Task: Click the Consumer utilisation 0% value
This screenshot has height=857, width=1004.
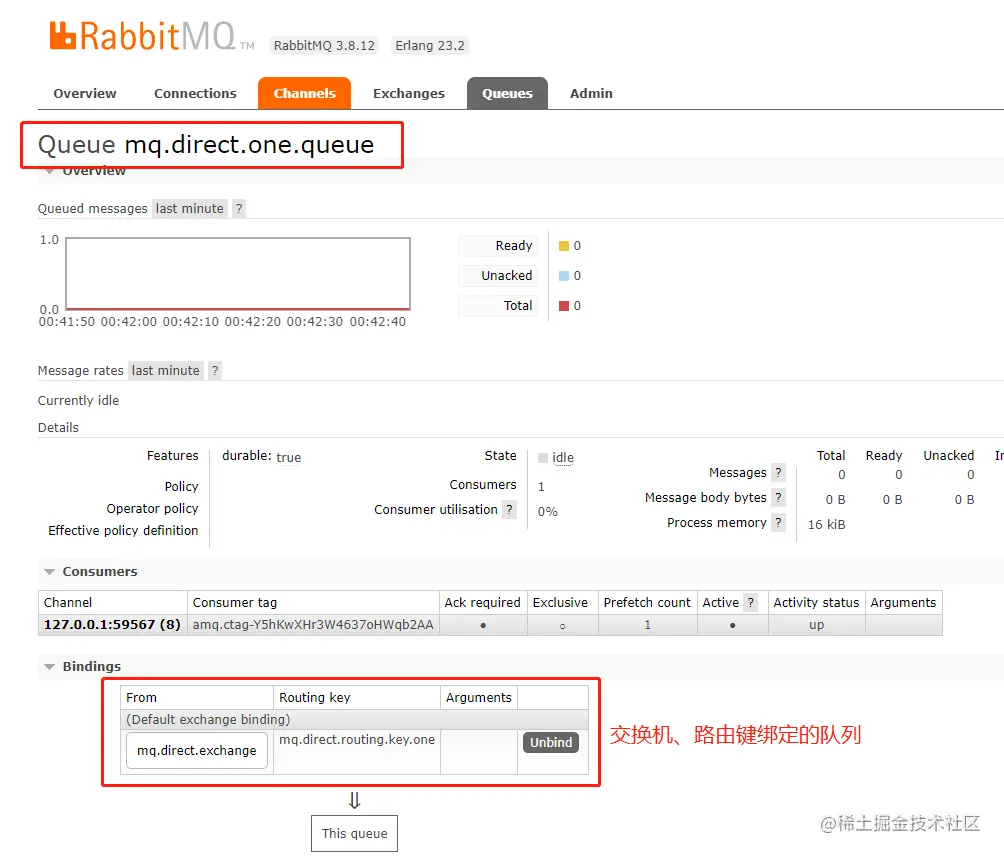Action: click(547, 512)
